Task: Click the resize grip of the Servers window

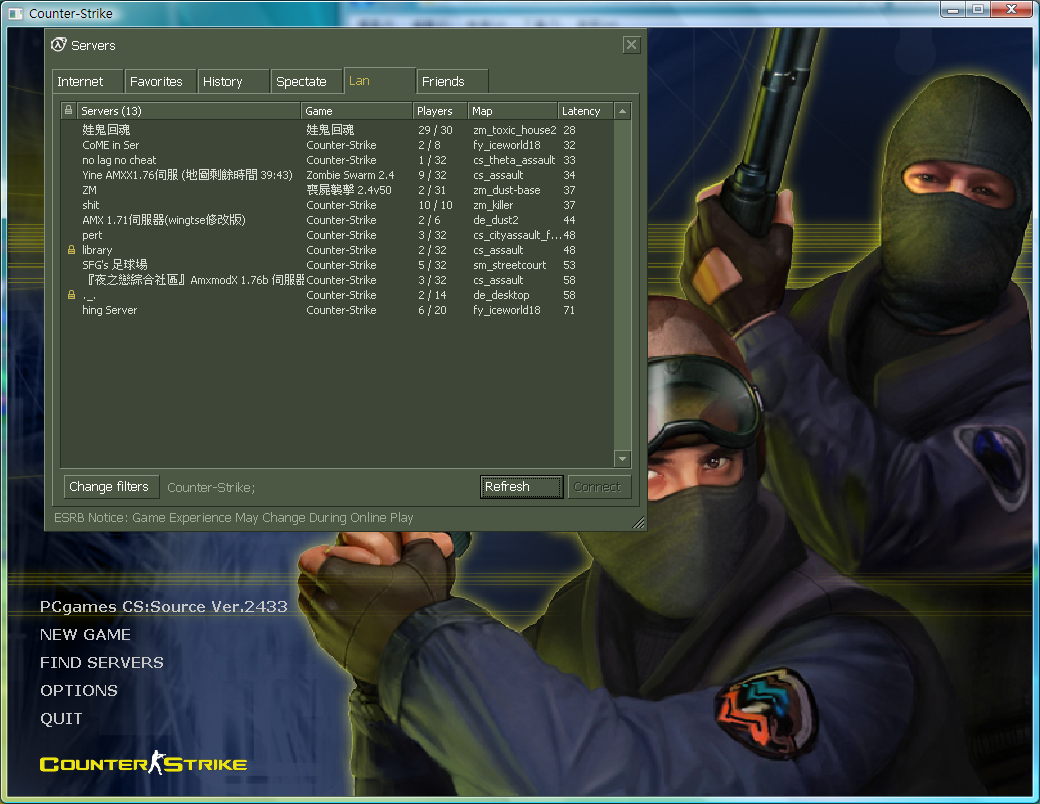Action: tap(638, 521)
